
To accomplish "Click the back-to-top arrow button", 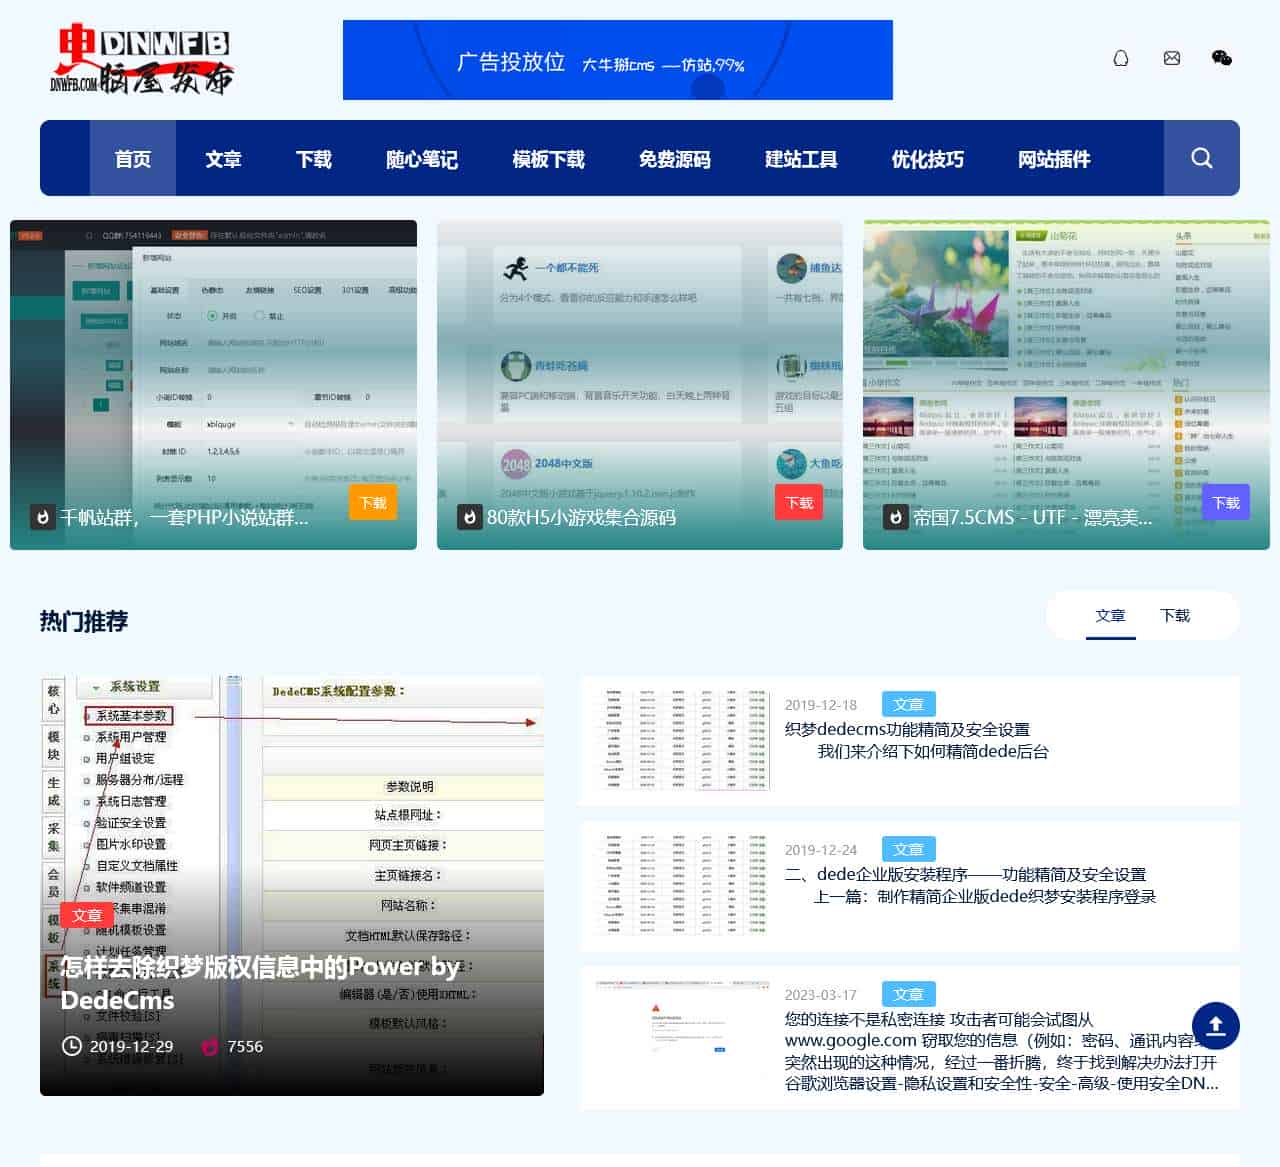I will click(1216, 1026).
